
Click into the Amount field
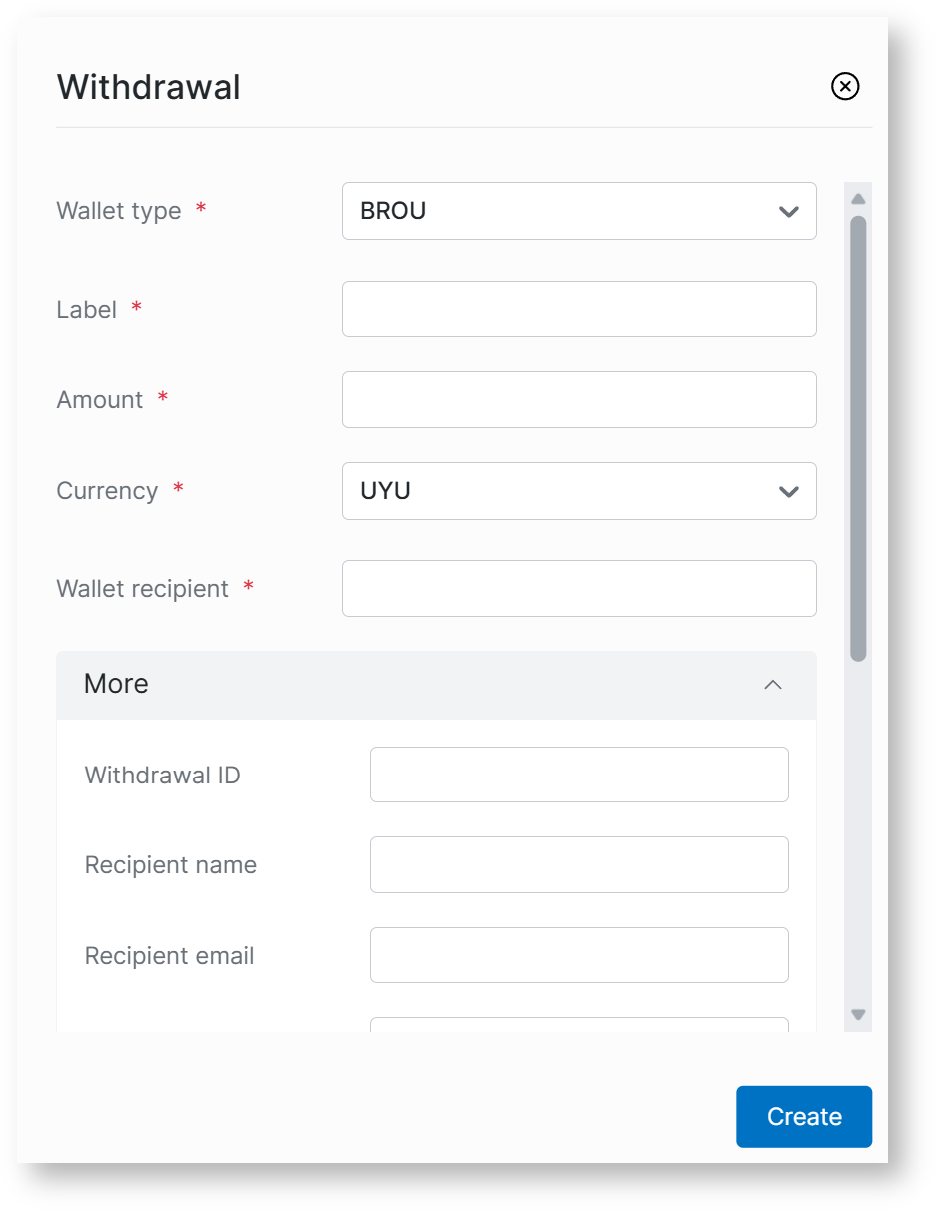pyautogui.click(x=578, y=400)
